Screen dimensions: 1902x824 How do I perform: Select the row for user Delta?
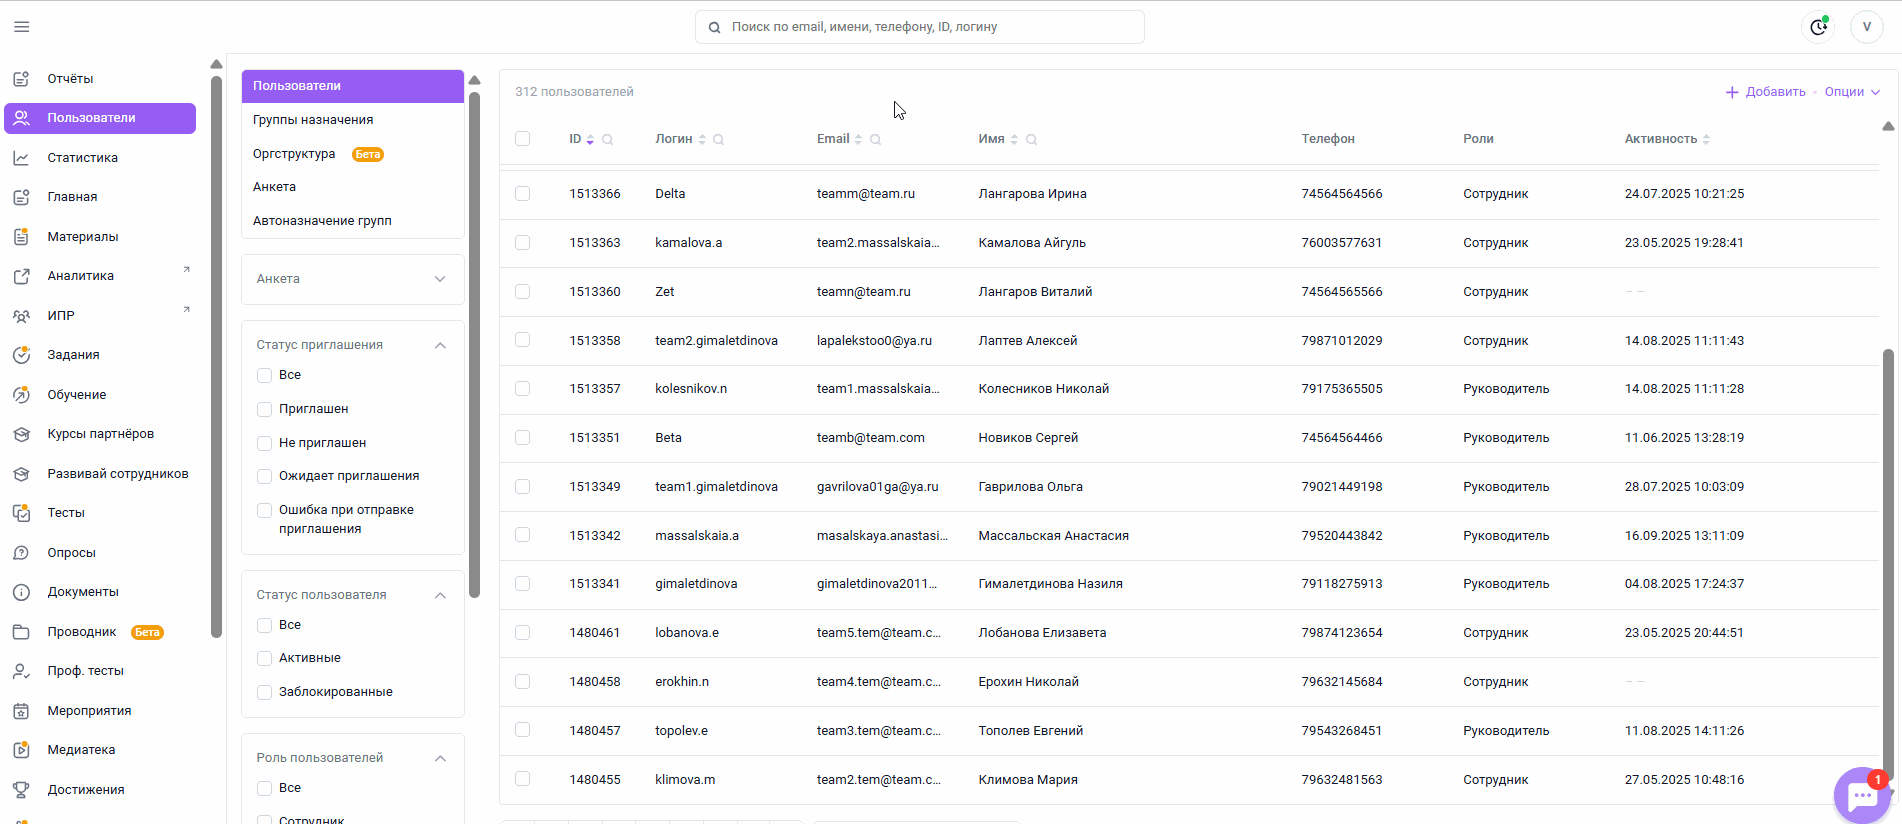point(522,193)
